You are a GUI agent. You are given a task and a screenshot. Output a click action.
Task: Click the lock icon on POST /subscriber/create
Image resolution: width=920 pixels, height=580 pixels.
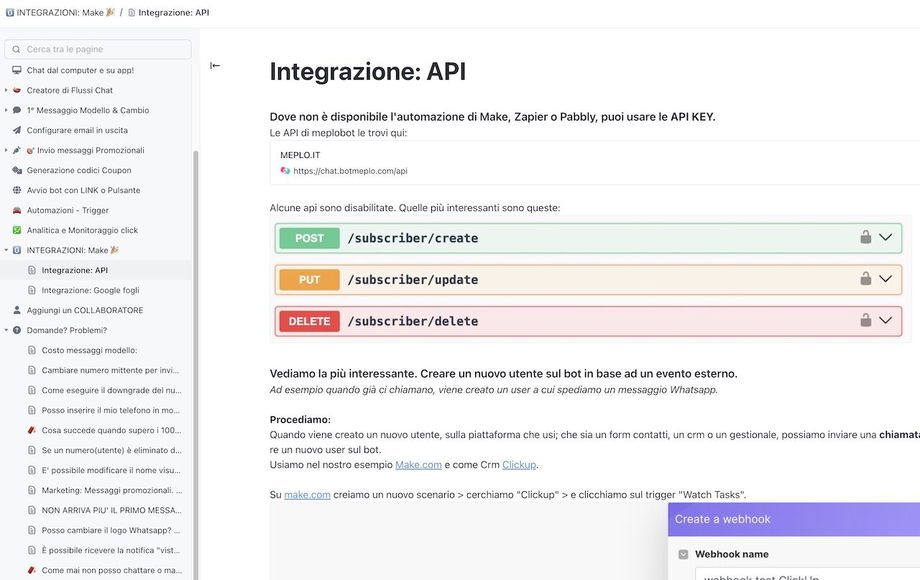point(866,238)
